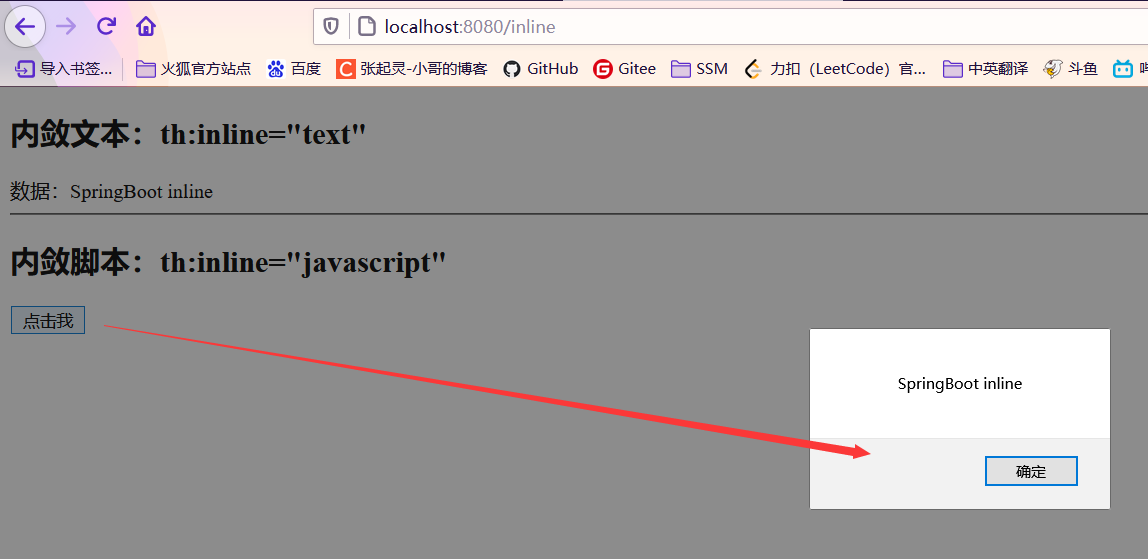The width and height of the screenshot is (1148, 559).
Task: Click the 内敛文本 th:inline="text" heading
Action: click(x=187, y=135)
